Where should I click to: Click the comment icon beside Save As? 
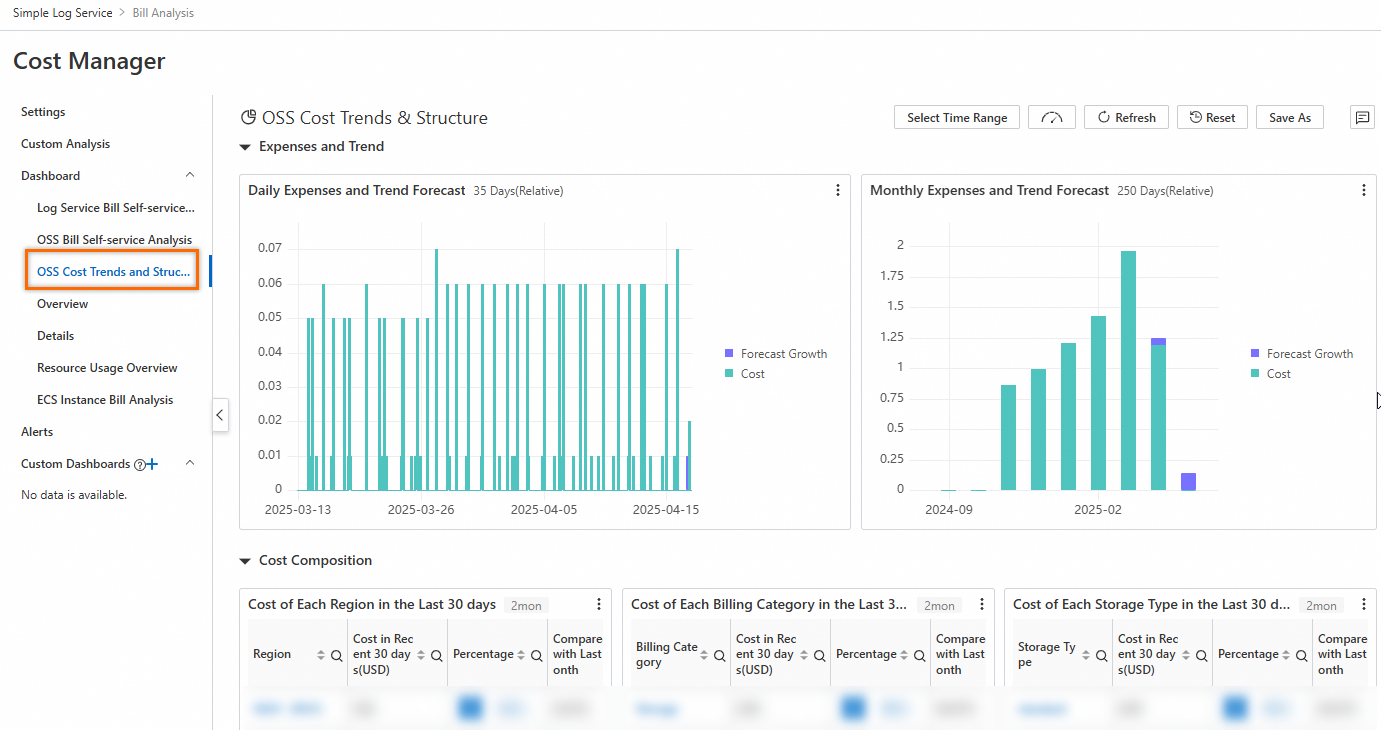(x=1362, y=118)
